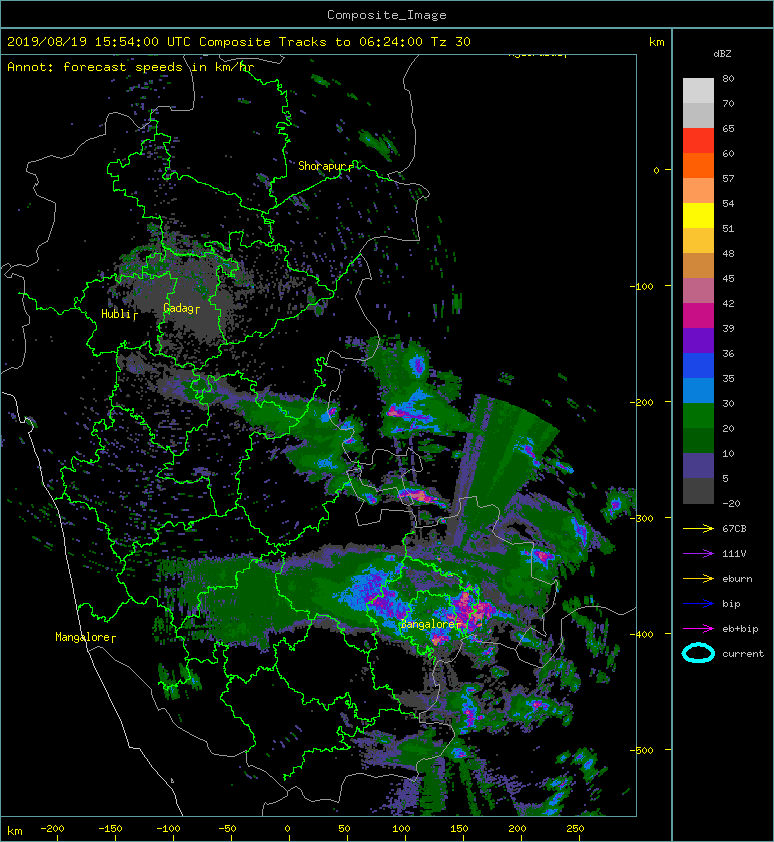The image size is (774, 842).
Task: Pick the bright yellow dBZ color swatch
Action: [x=698, y=216]
